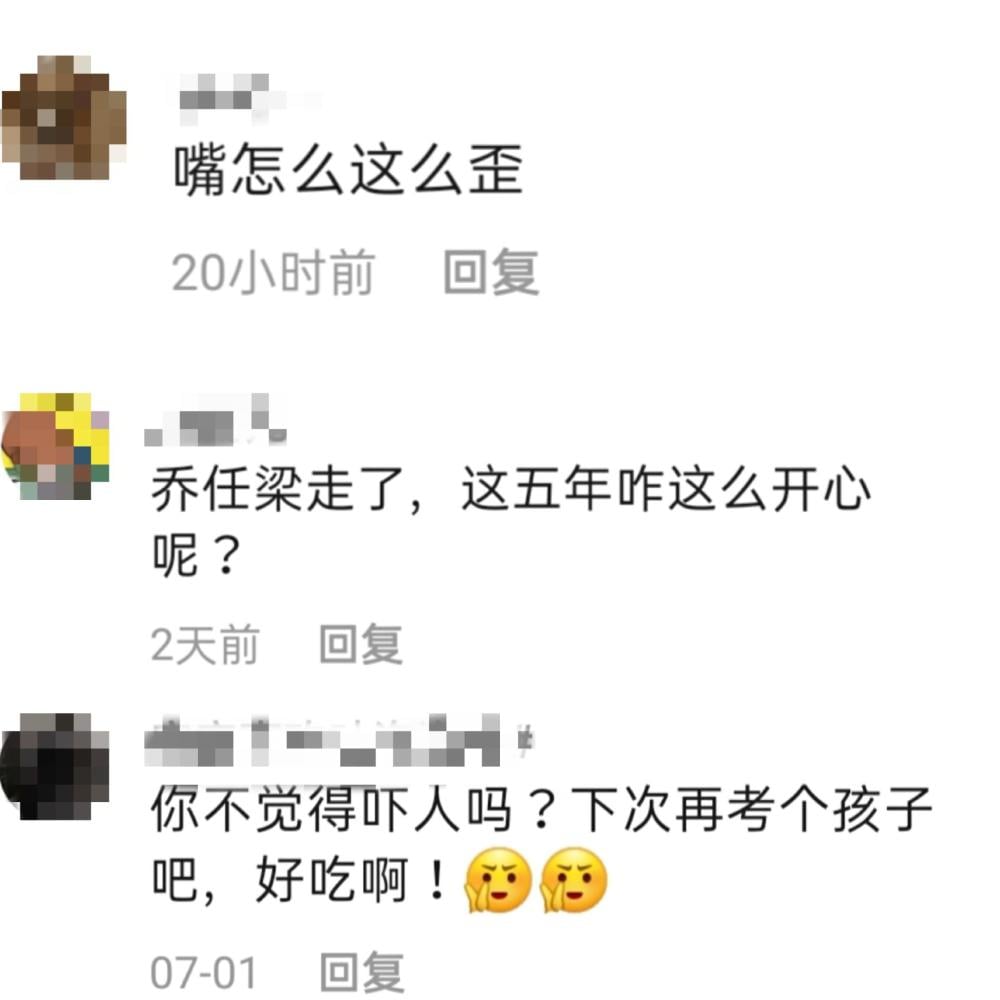Select the comment text '嘴怎么这么歪'
This screenshot has width=1000, height=1000.
coord(348,169)
